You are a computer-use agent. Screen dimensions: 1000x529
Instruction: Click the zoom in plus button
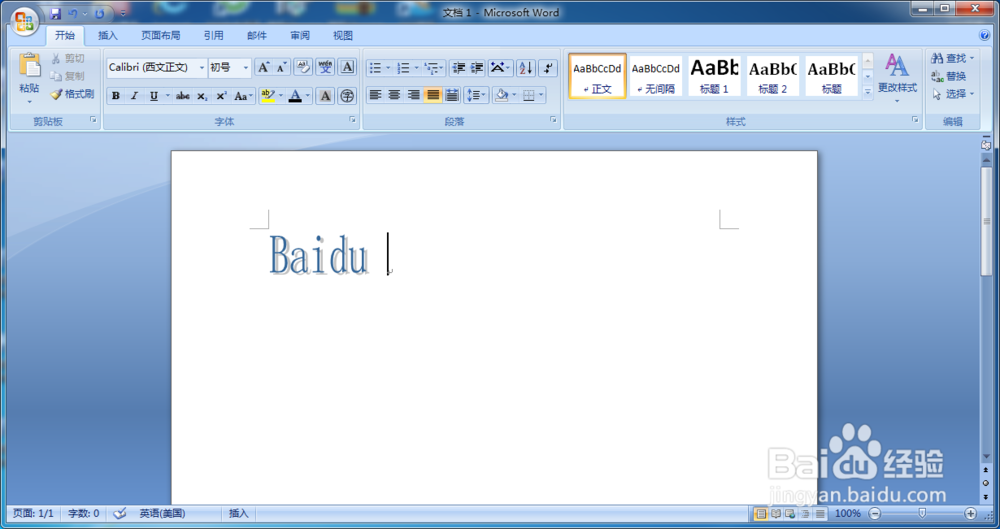click(x=971, y=514)
